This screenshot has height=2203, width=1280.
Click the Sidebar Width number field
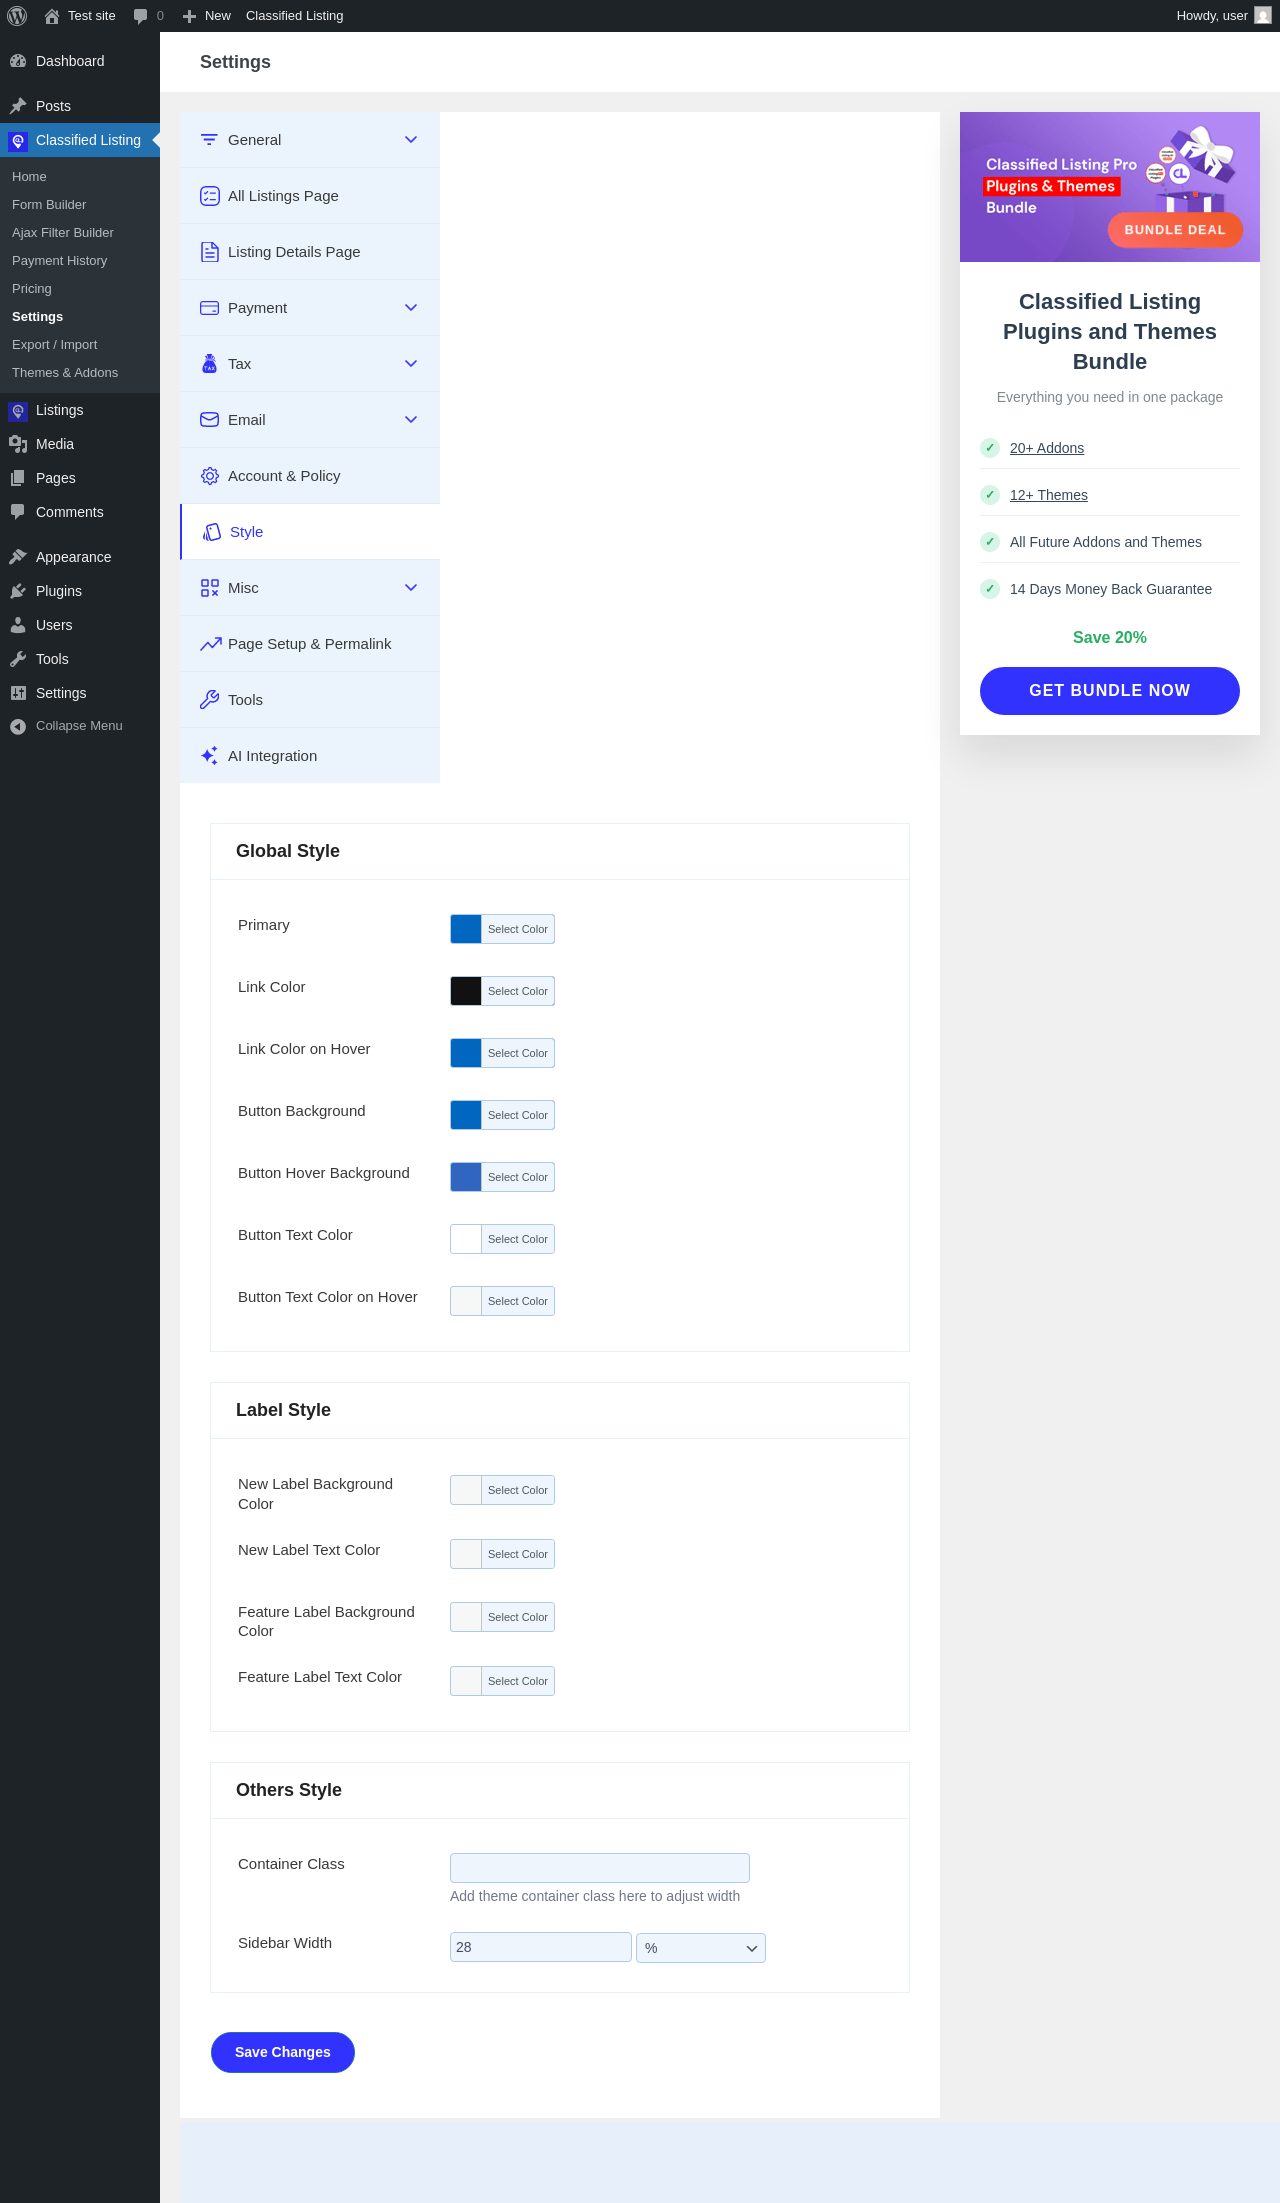point(541,1947)
